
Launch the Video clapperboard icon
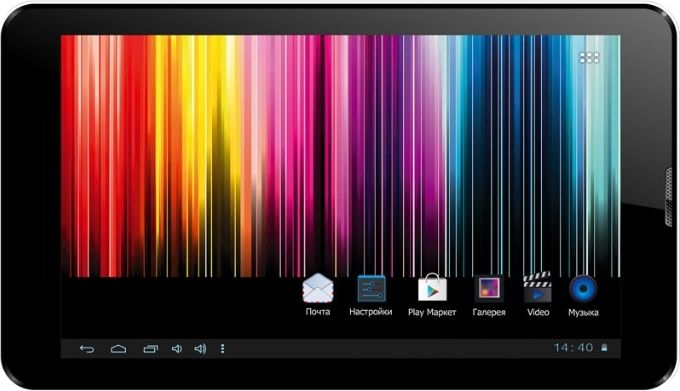pos(537,287)
